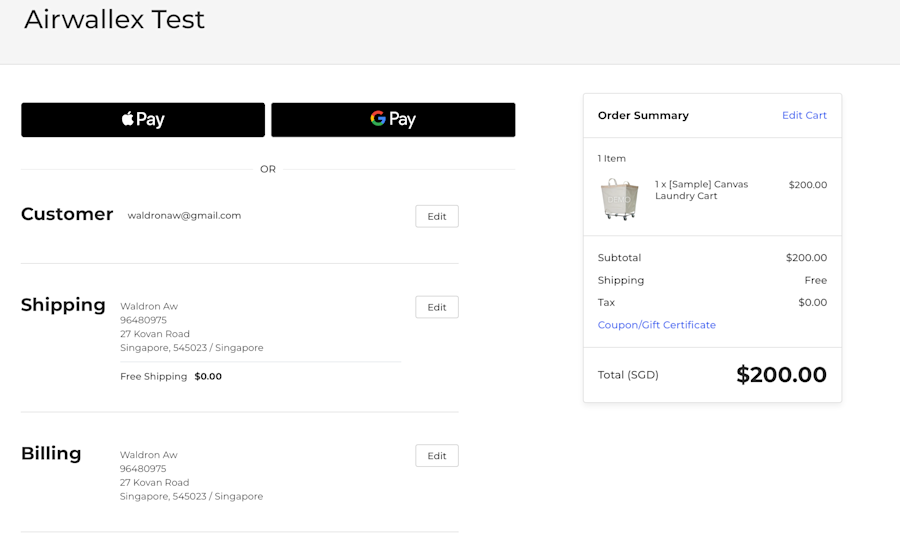Pay with the Google Pay button

[393, 120]
